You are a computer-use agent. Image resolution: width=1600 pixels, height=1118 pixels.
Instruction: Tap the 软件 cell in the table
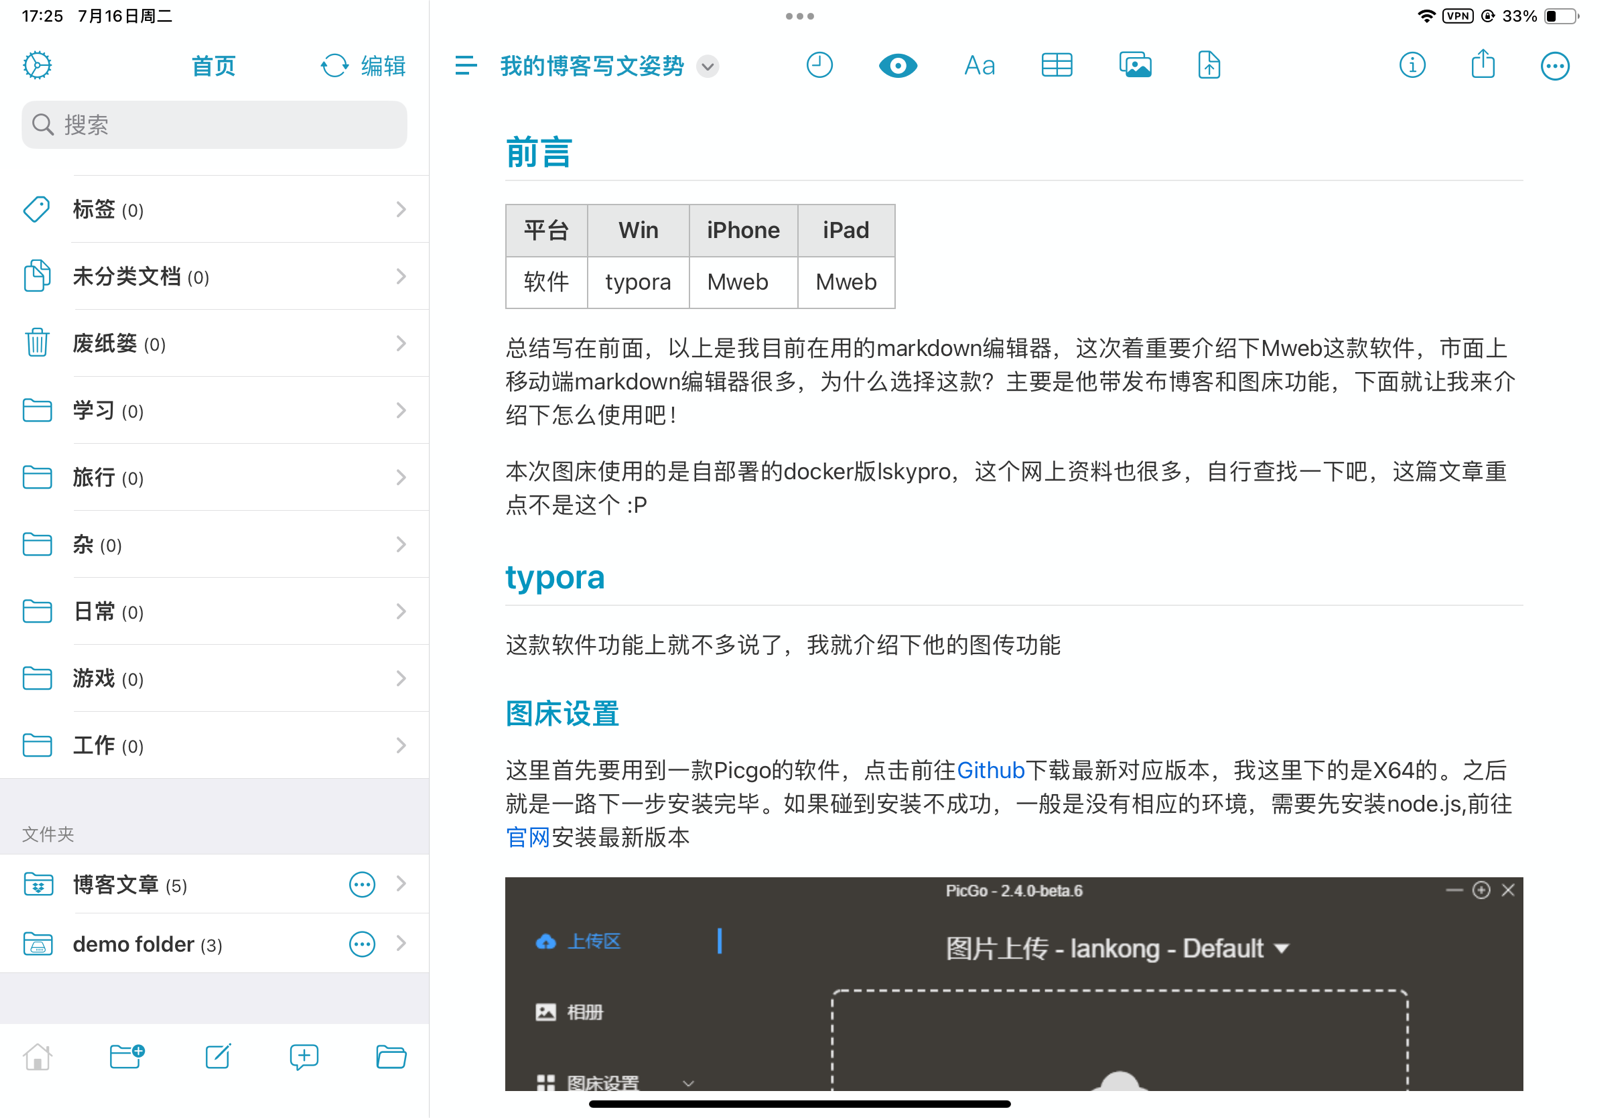coord(546,282)
